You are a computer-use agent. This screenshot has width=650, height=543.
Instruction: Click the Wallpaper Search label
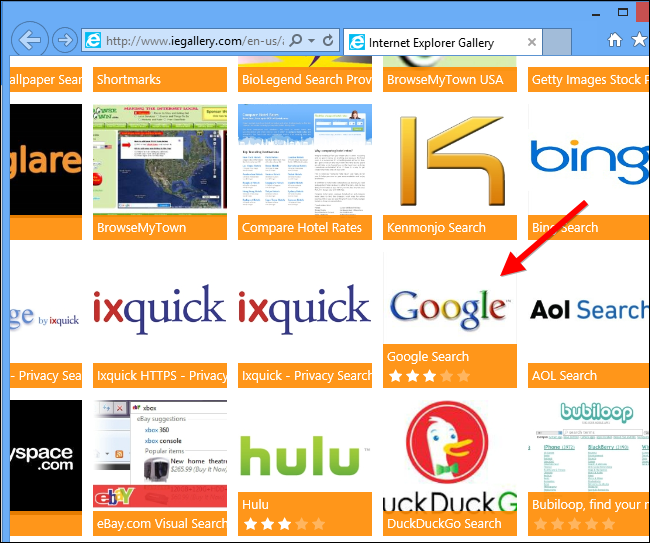coord(46,80)
